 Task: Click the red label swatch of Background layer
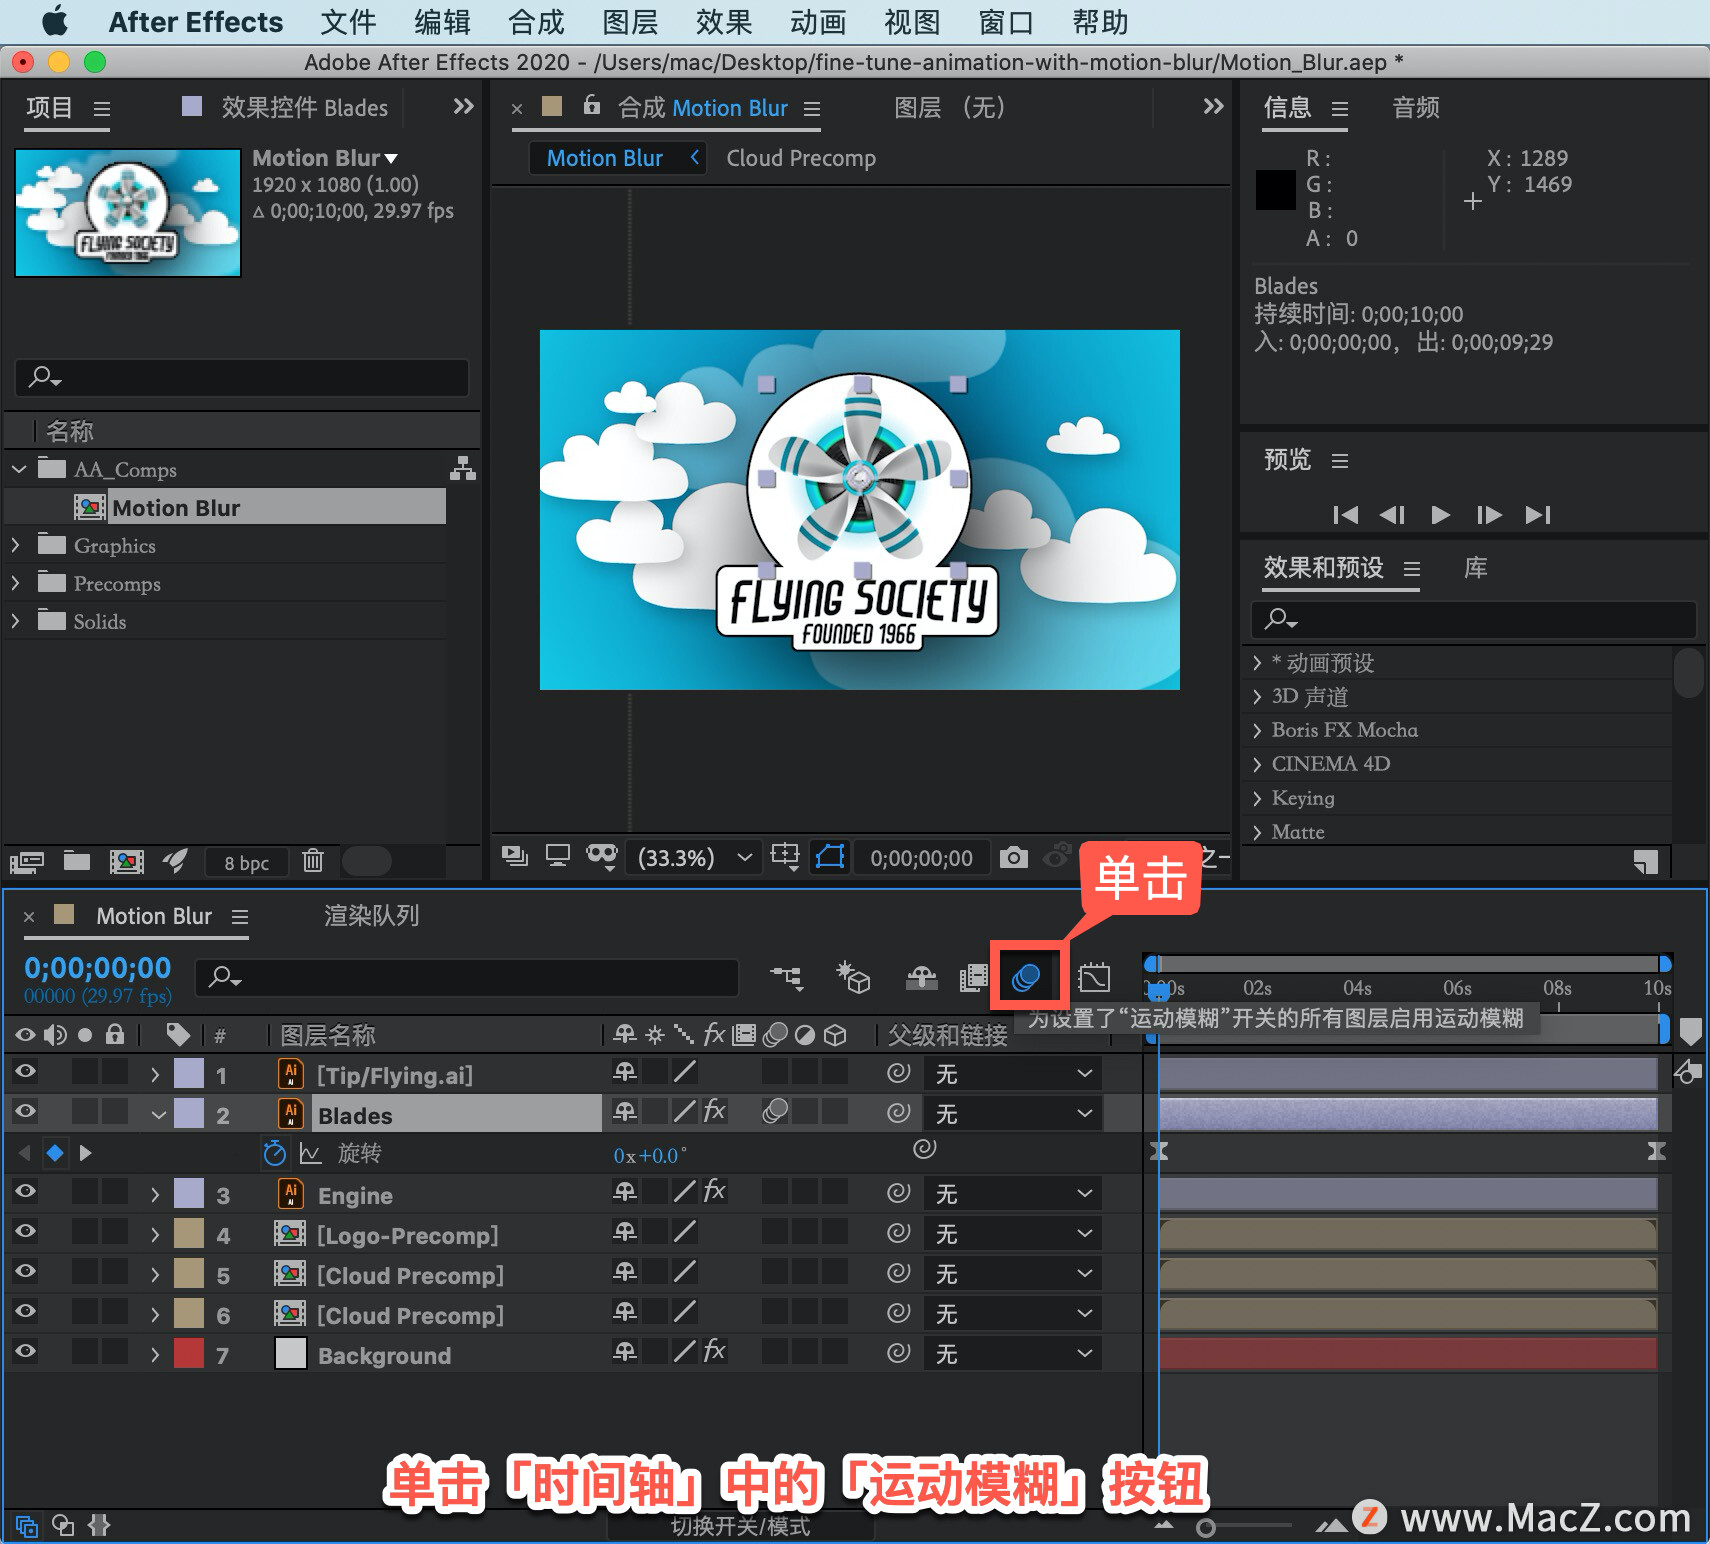[189, 1353]
